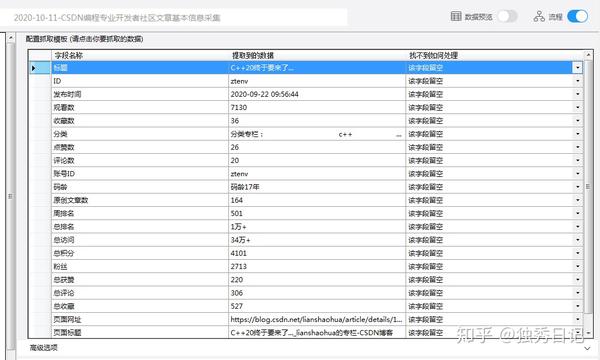
Task: Open the dropdown arrow in the 标题 row
Action: 577,68
